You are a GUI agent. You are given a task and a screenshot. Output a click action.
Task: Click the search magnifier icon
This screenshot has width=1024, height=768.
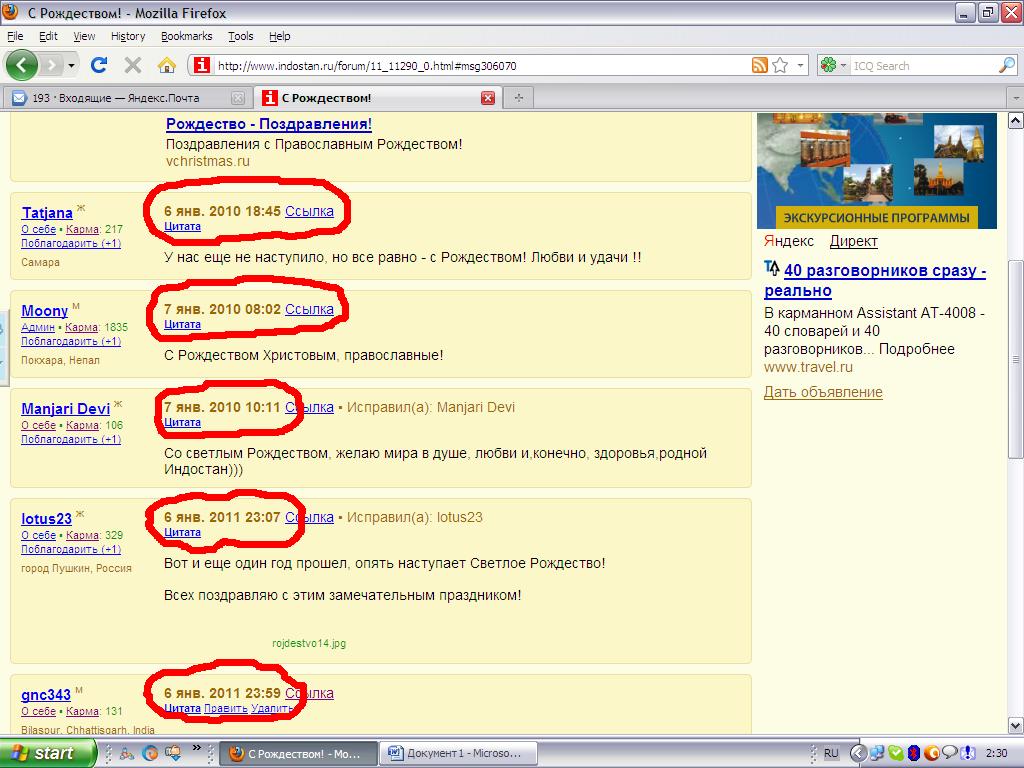[1006, 65]
